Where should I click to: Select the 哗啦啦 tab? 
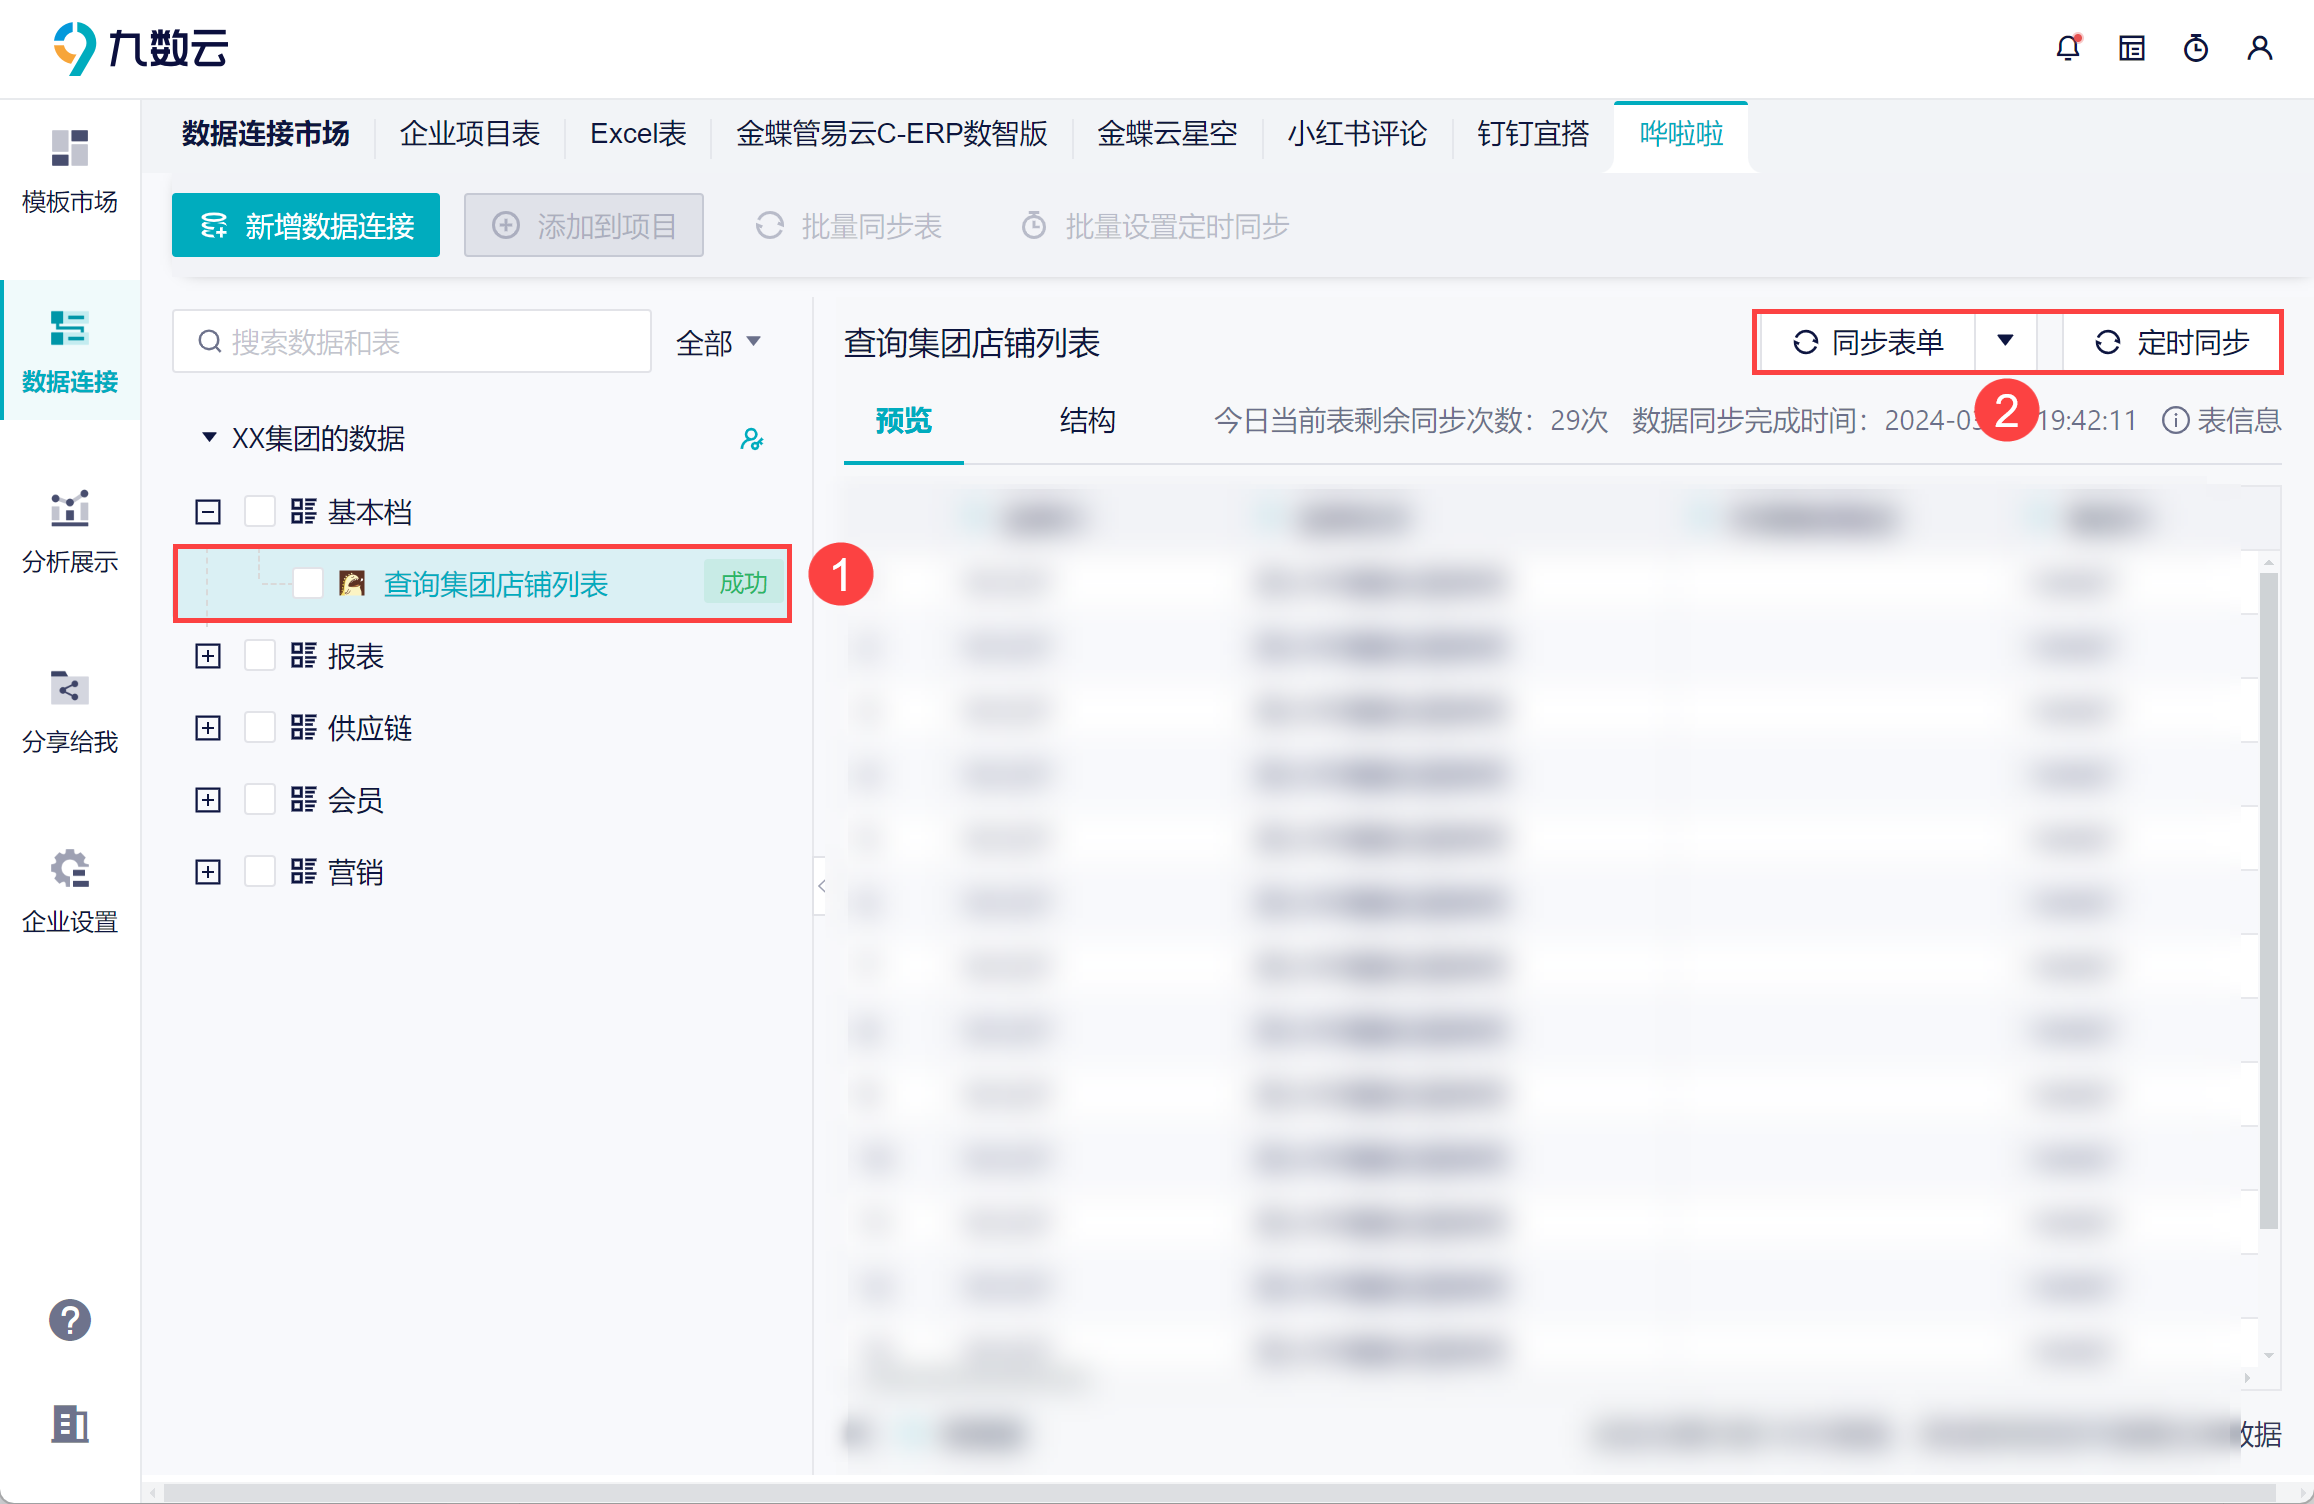coord(1681,135)
